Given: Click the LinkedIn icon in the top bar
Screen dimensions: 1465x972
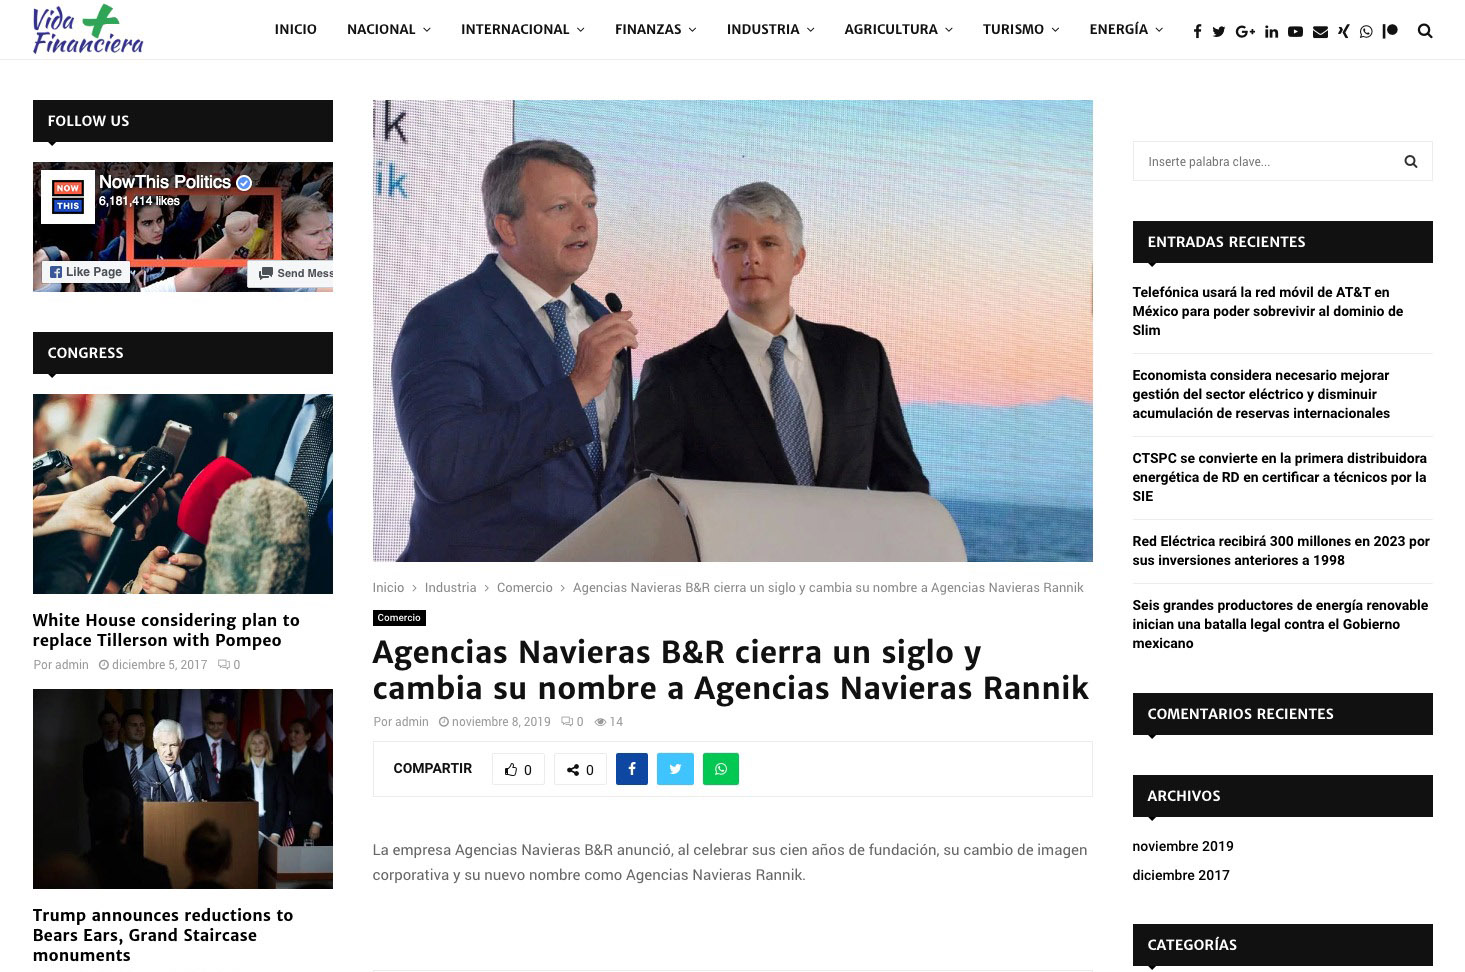Looking at the screenshot, I should (x=1271, y=31).
